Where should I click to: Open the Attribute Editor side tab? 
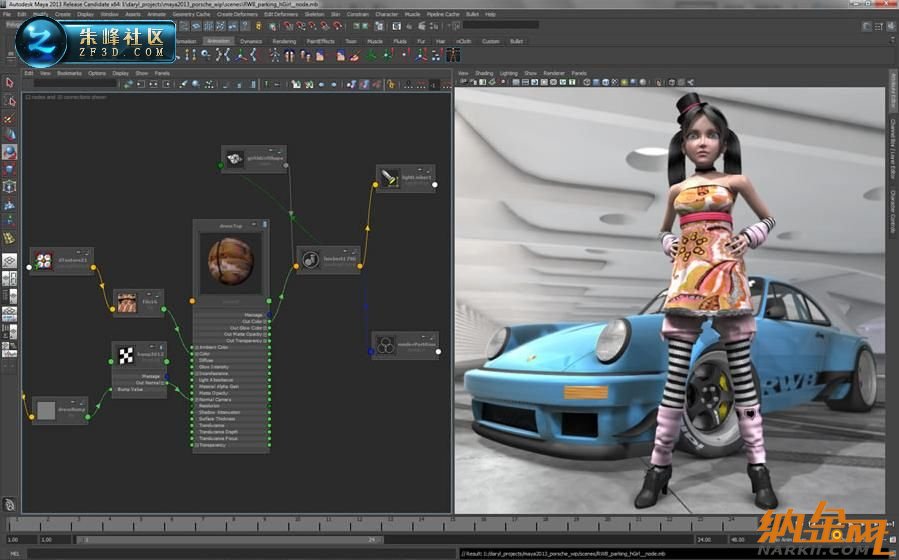tap(893, 91)
